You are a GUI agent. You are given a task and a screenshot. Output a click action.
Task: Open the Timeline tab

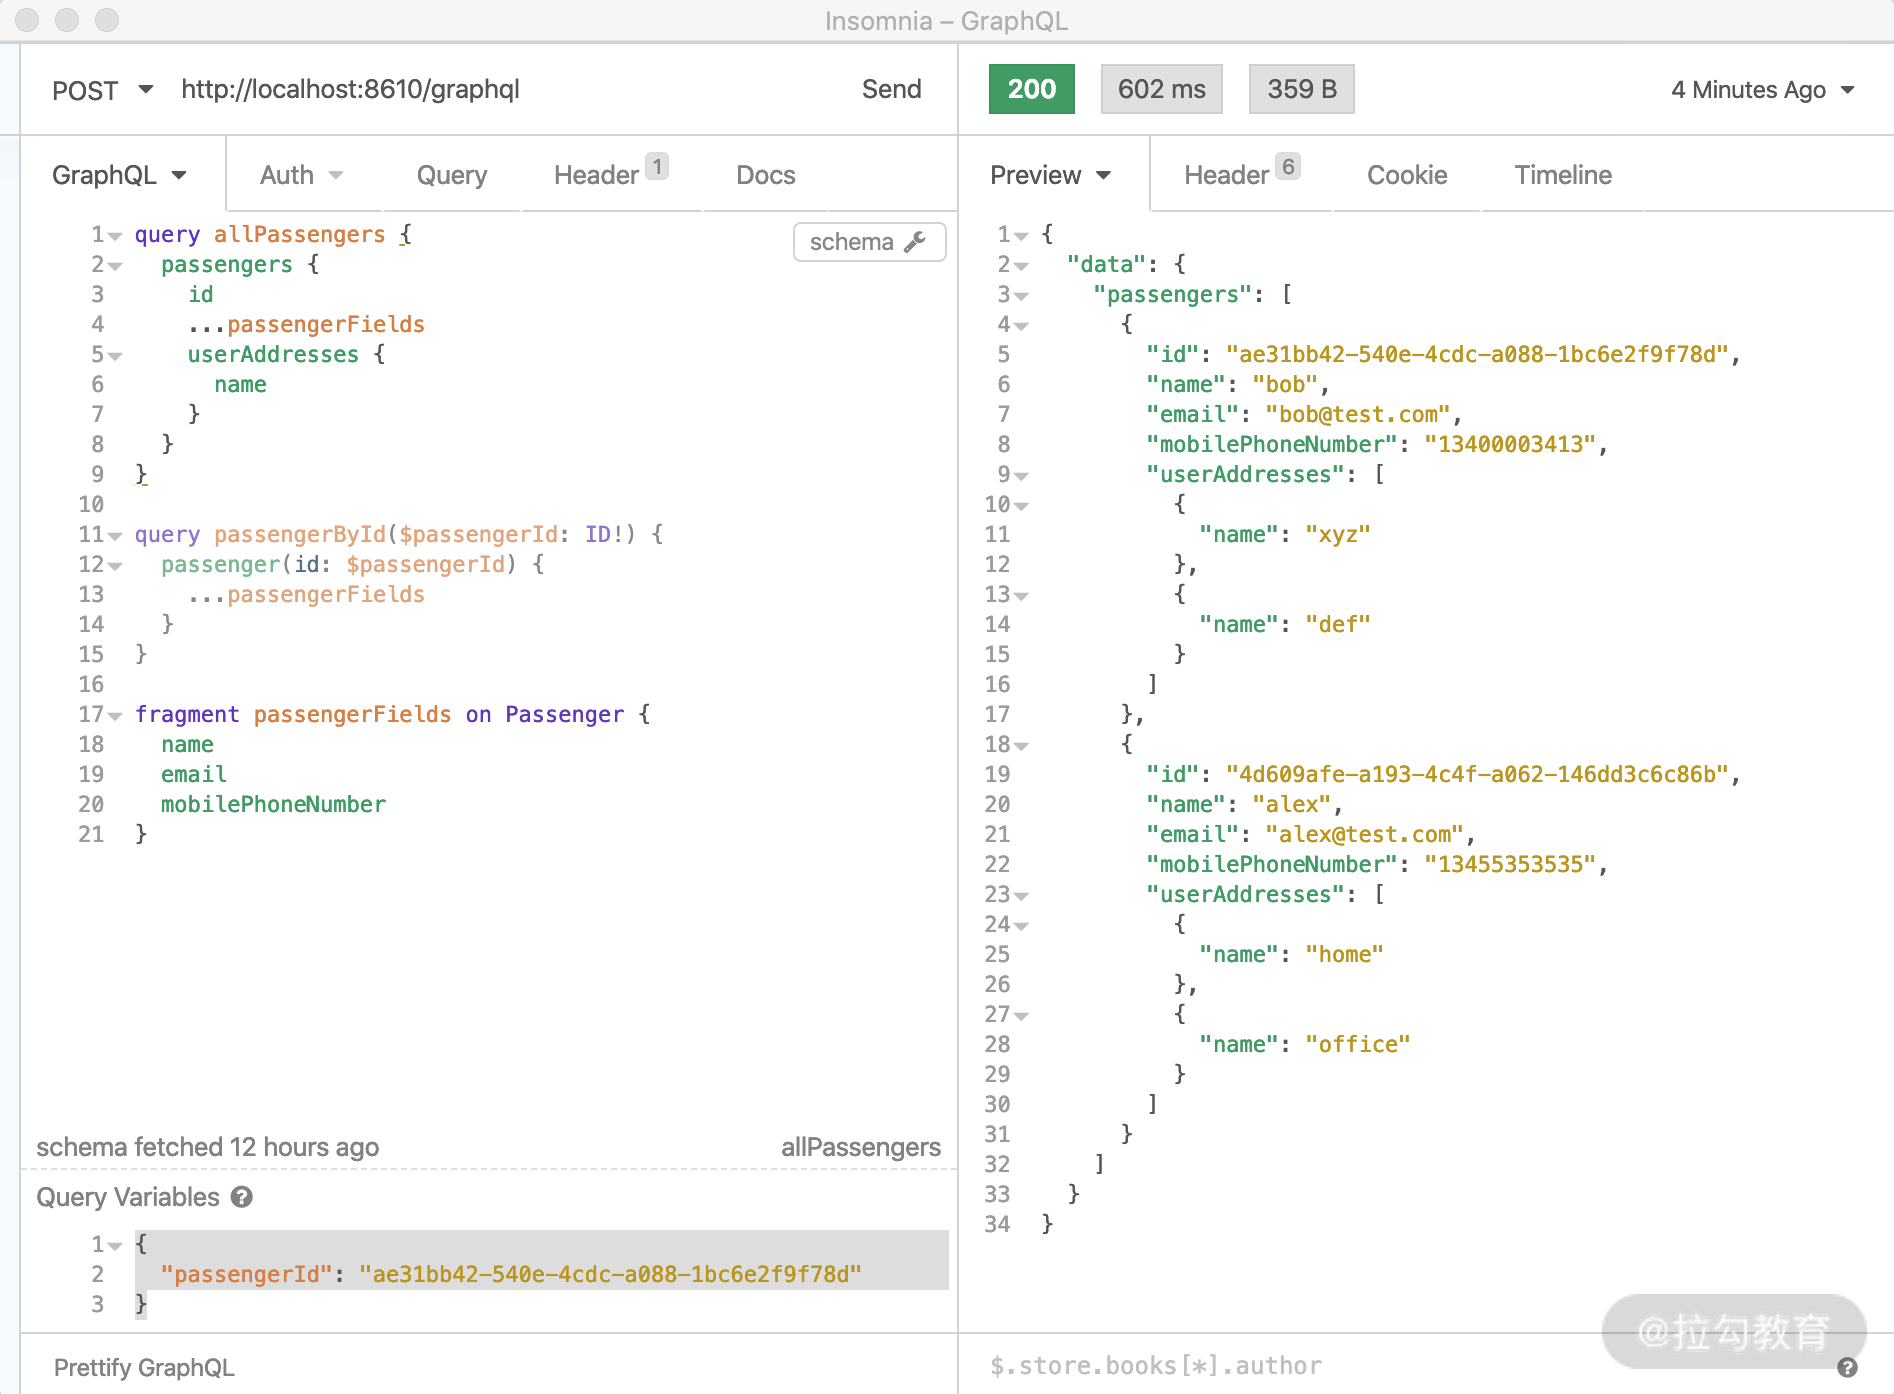pyautogui.click(x=1563, y=175)
